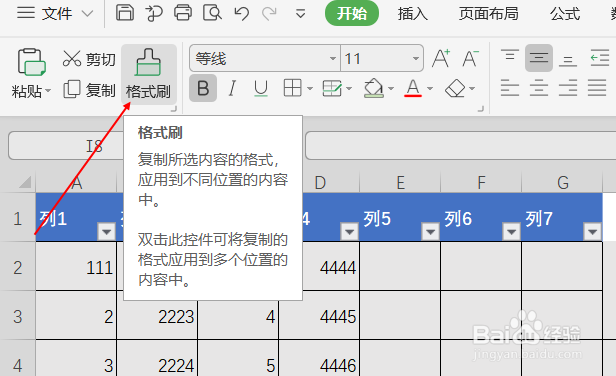Click the formula bar input

[x=460, y=145]
